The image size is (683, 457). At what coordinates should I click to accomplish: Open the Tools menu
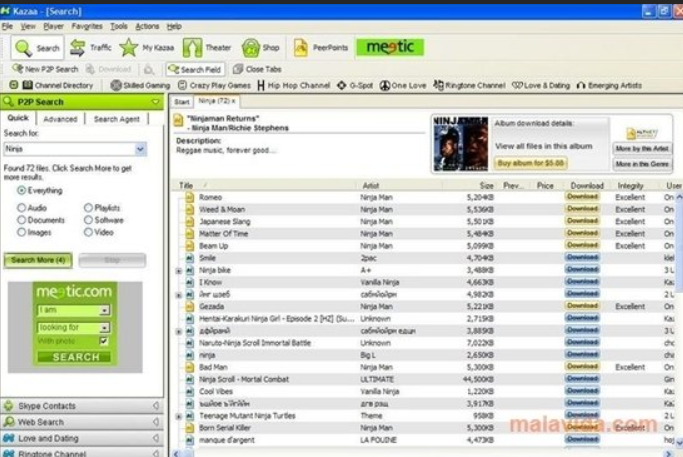pos(118,27)
